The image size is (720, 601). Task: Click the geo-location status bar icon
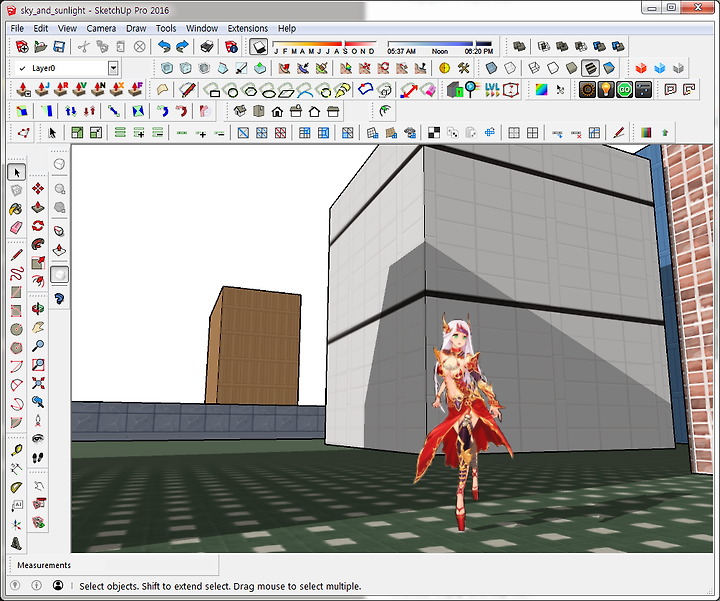[x=15, y=585]
